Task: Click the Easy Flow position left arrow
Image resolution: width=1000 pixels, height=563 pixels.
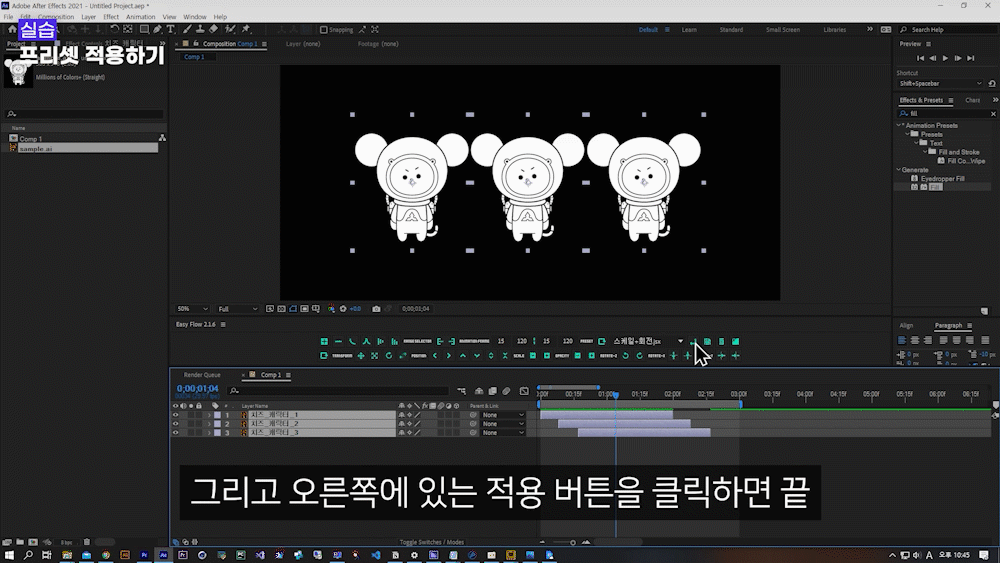Action: (435, 356)
